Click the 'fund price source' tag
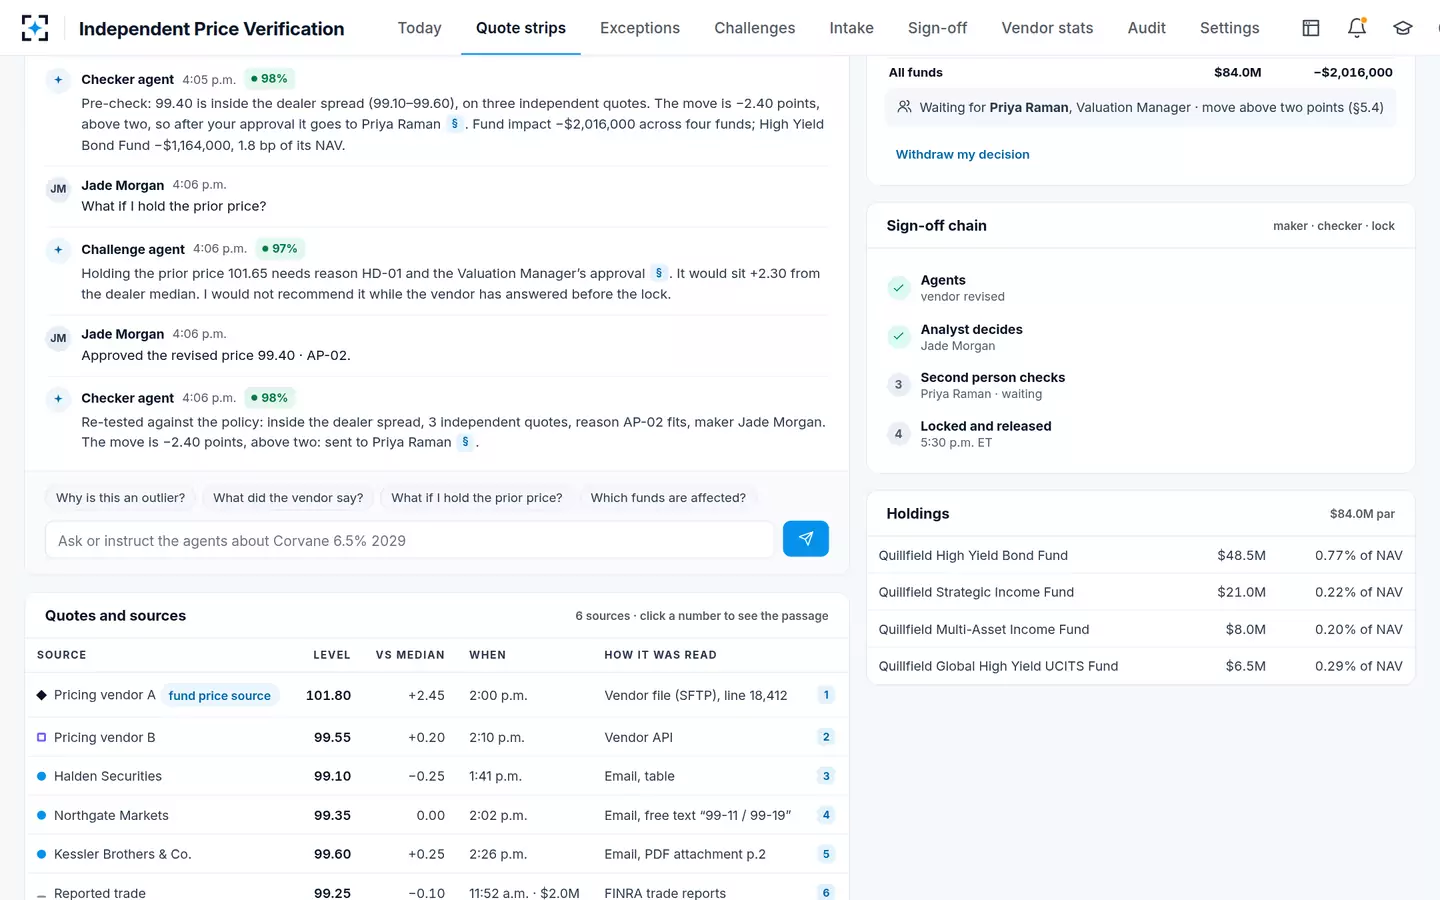 pos(220,695)
